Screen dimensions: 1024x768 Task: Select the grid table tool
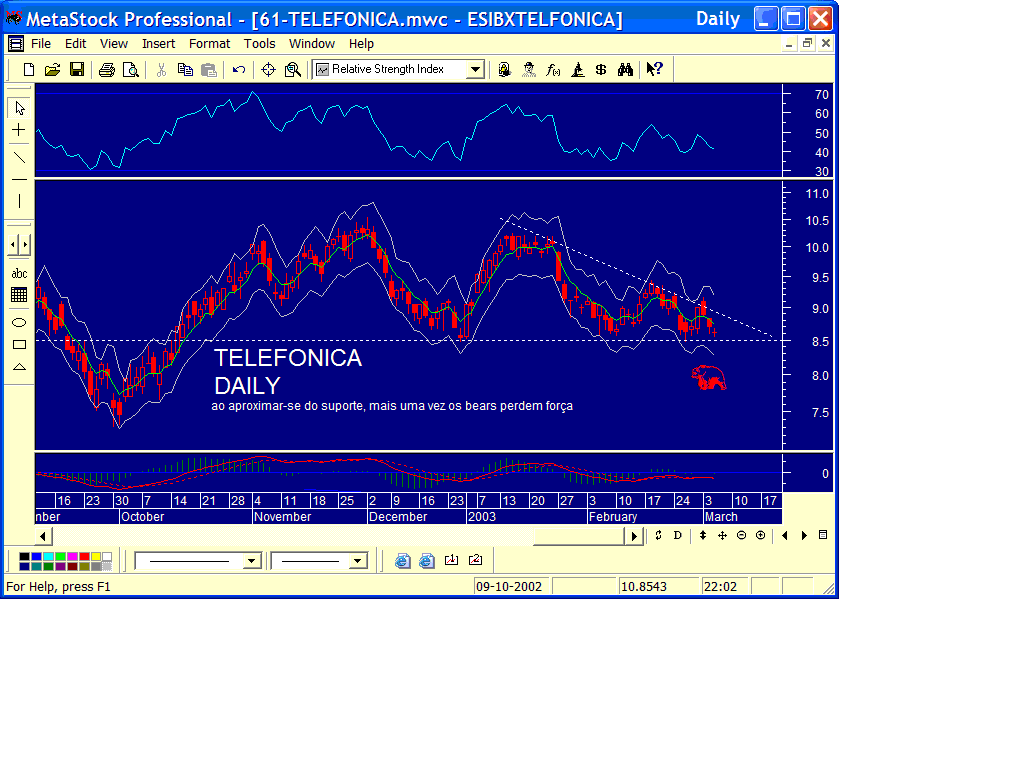tap(19, 295)
